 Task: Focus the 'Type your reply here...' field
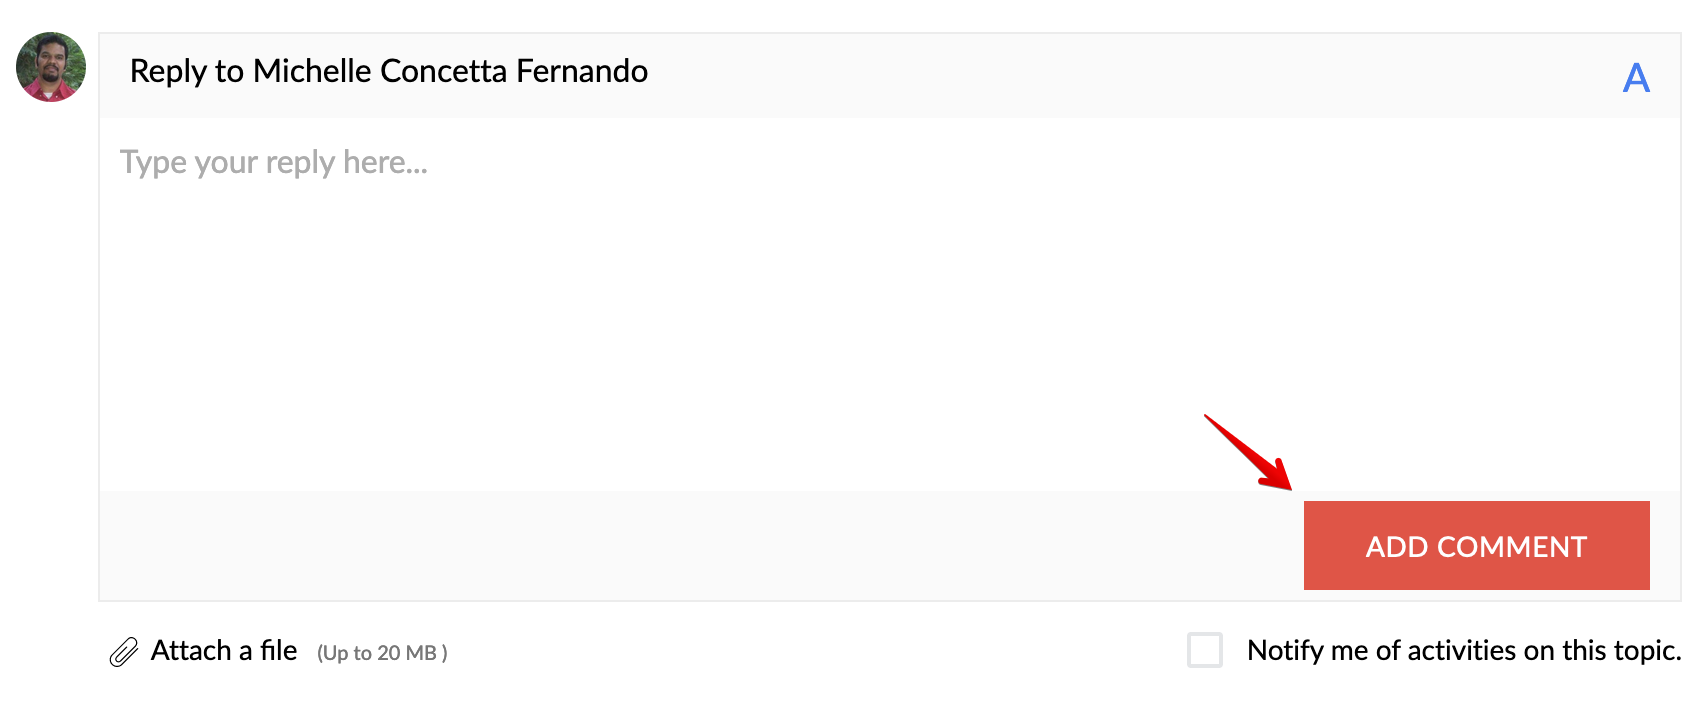(x=274, y=162)
